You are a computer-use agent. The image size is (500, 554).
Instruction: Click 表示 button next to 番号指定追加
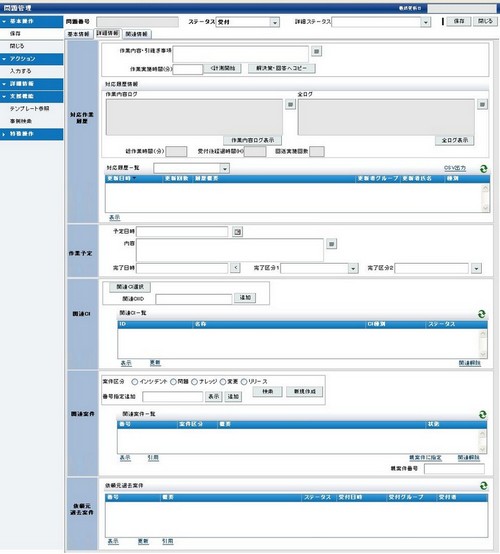pos(214,397)
